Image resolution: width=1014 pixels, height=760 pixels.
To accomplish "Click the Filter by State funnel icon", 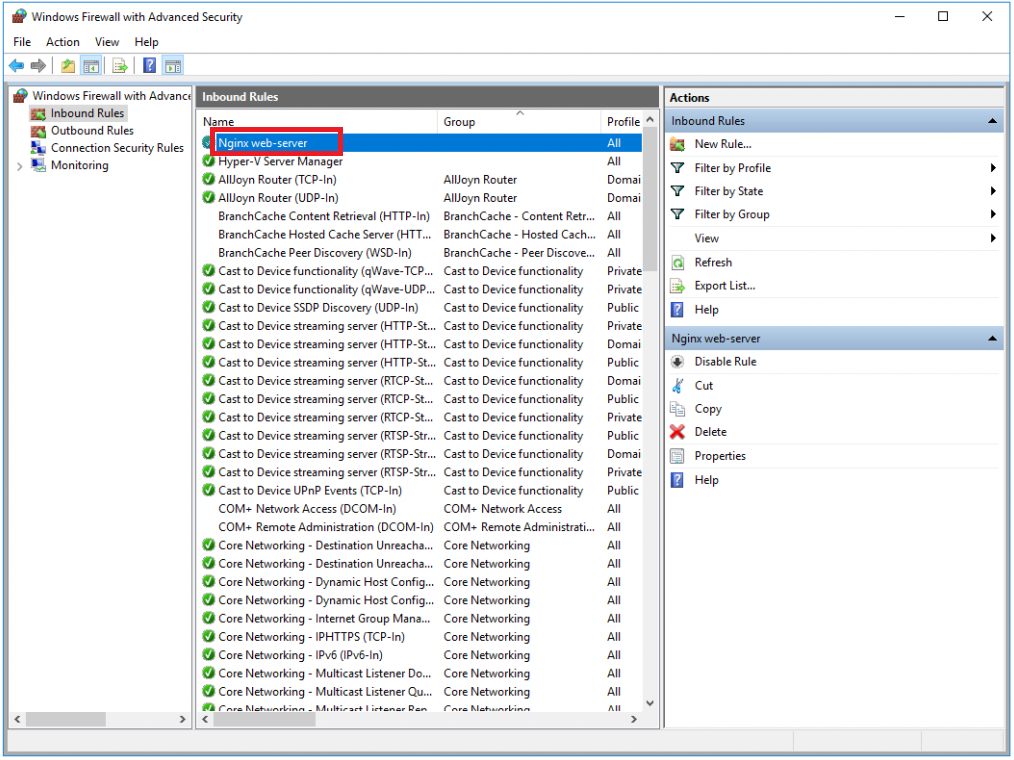I will click(x=677, y=191).
